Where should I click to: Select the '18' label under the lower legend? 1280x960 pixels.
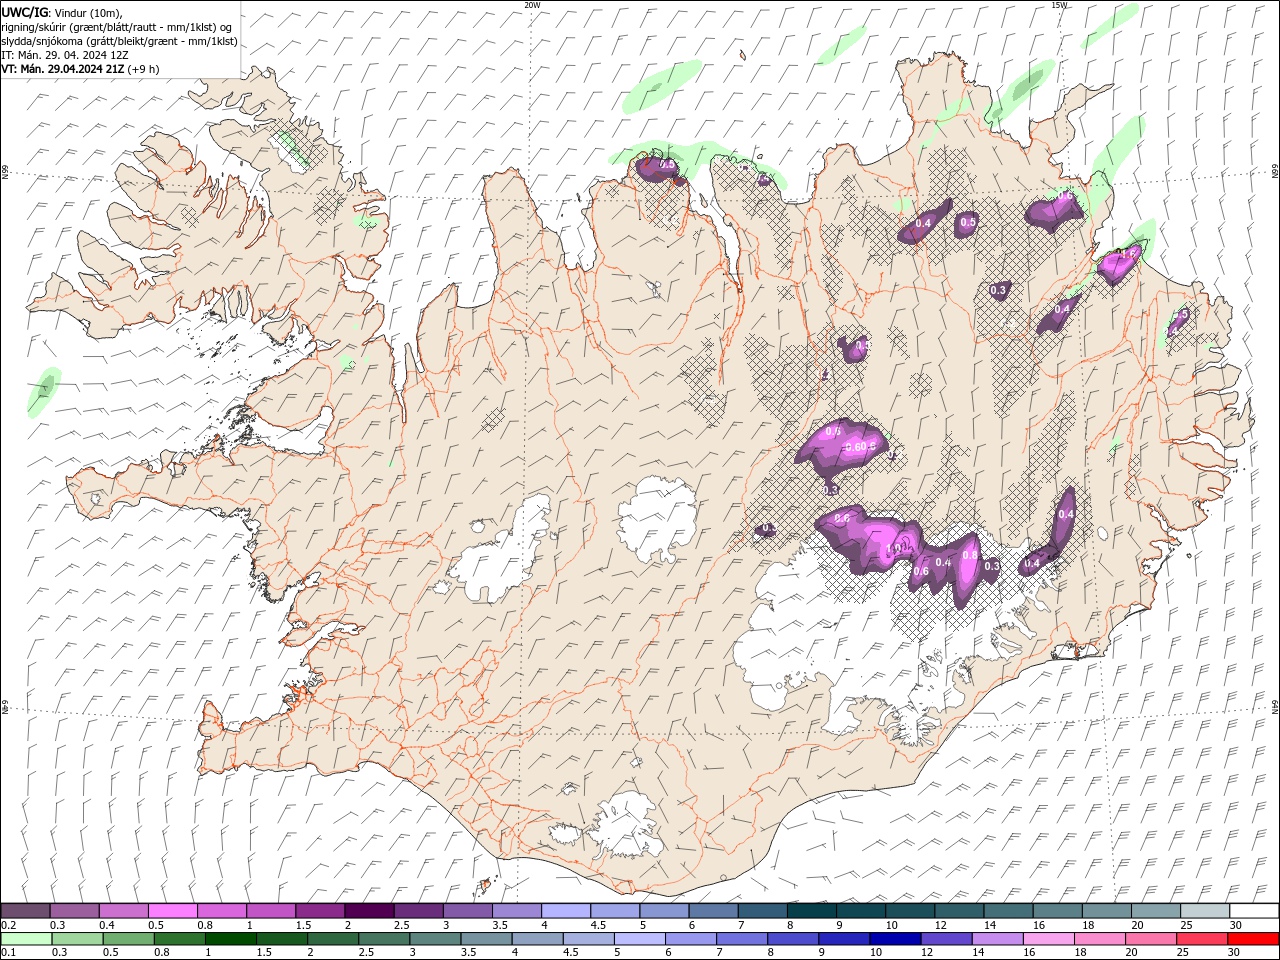1080,954
